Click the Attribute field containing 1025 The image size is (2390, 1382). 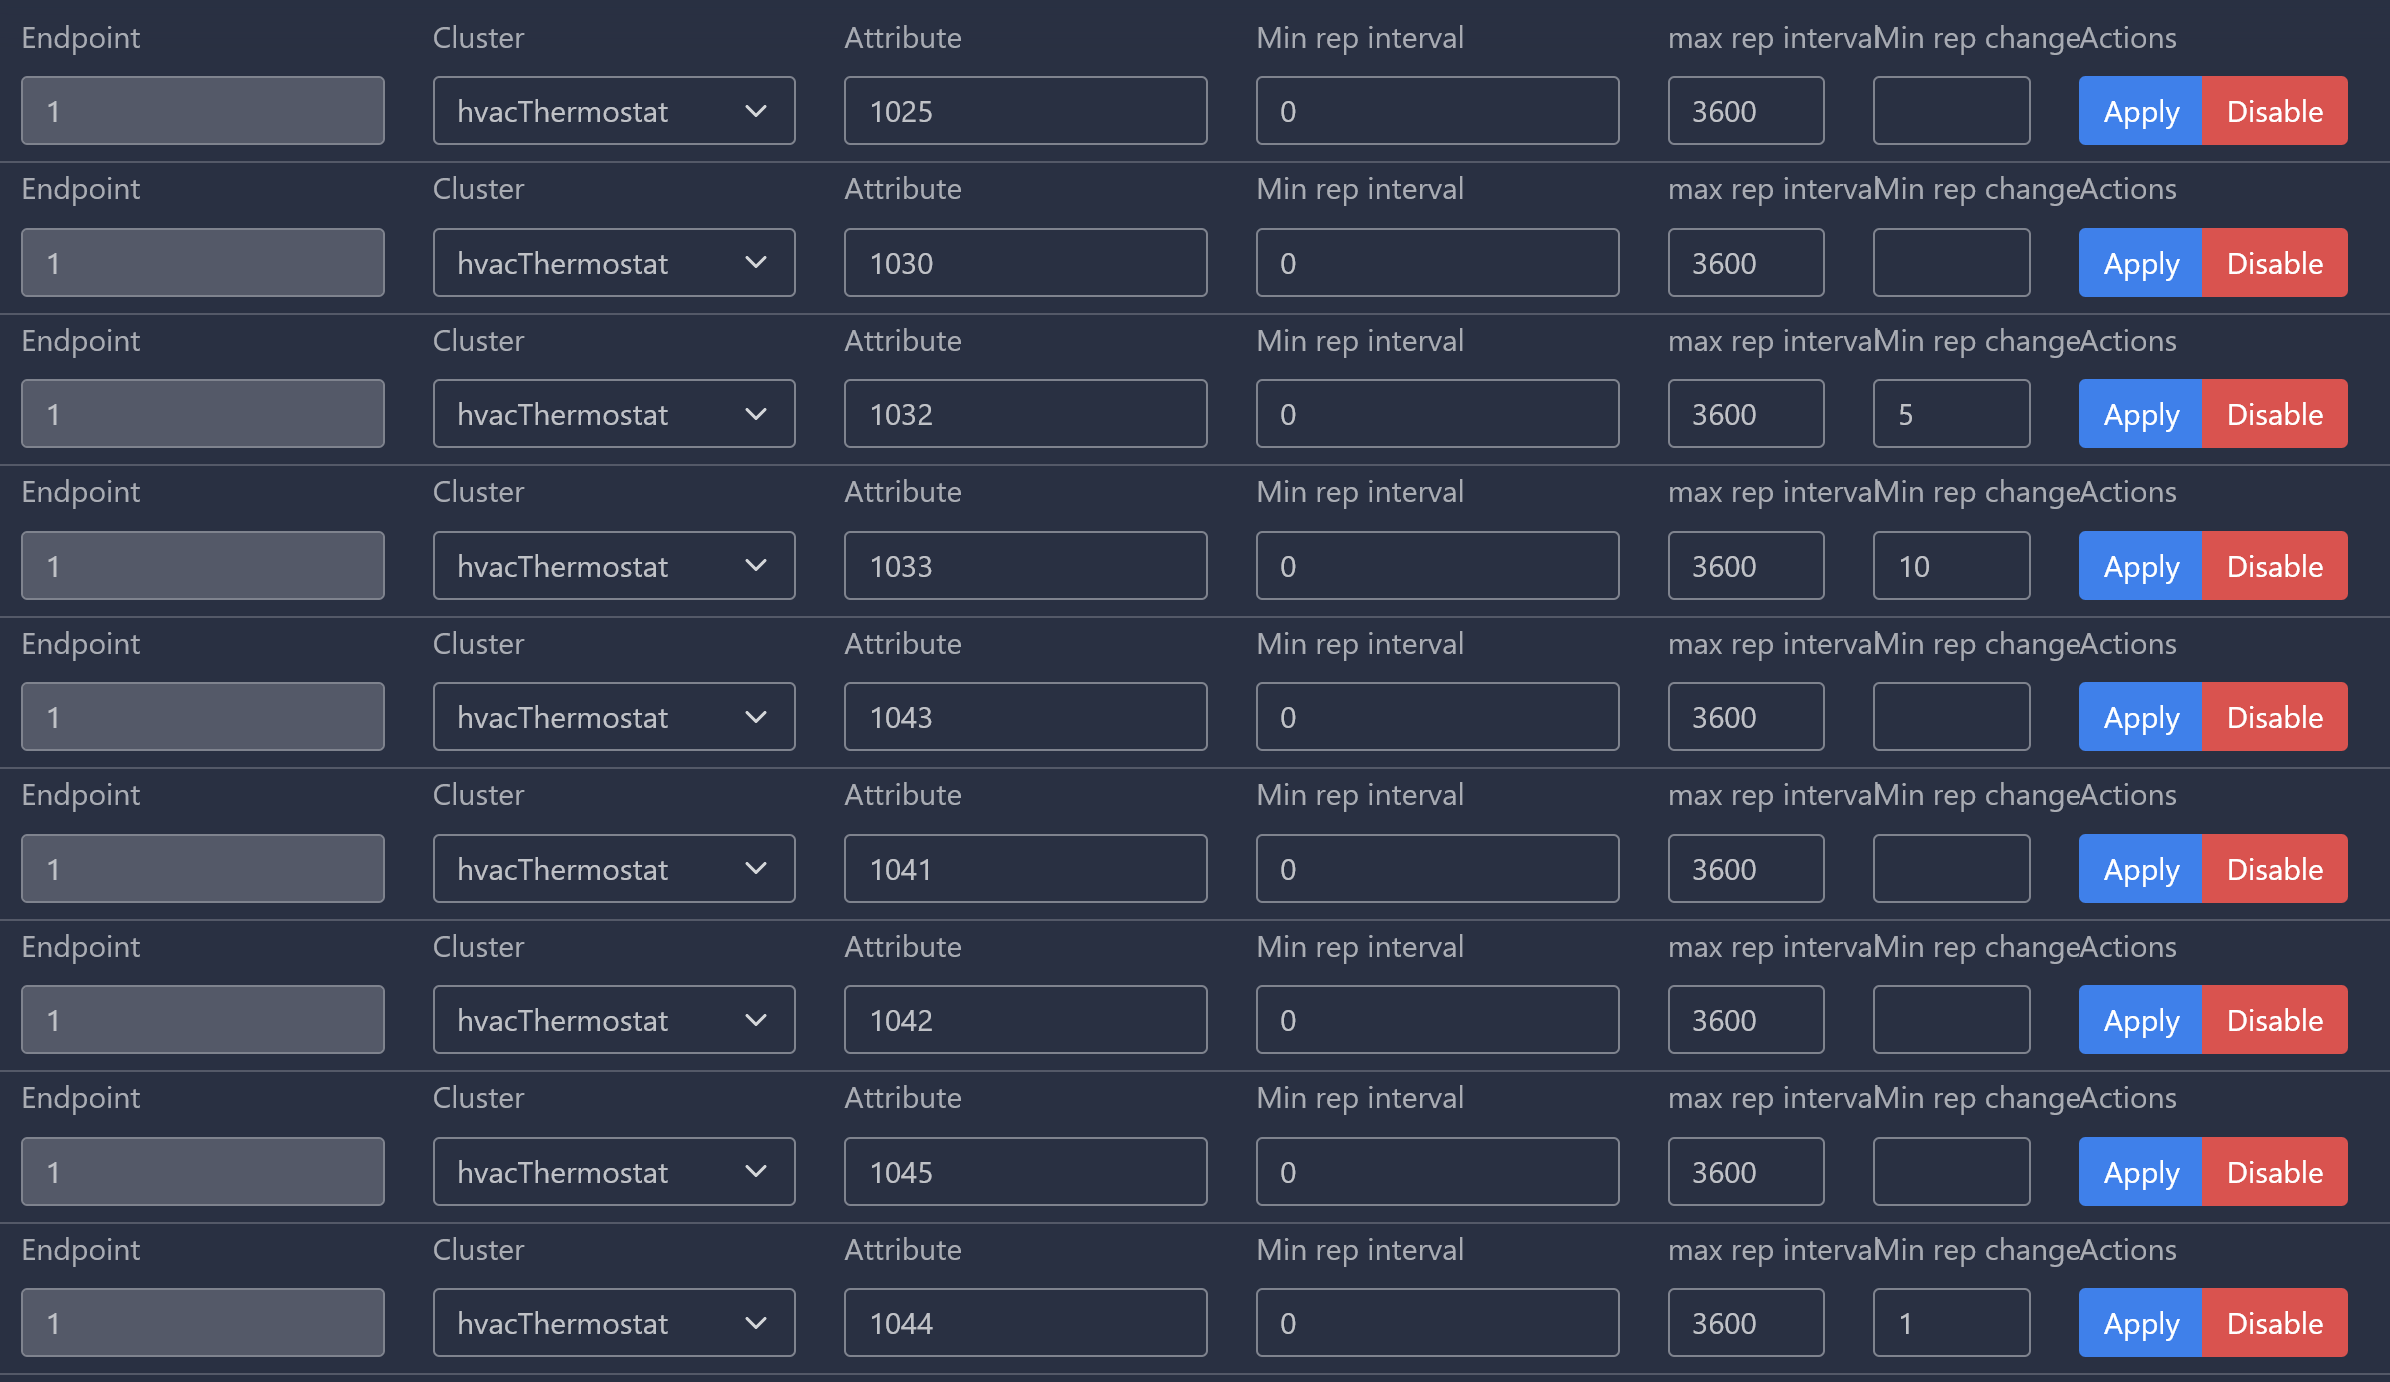click(1025, 111)
